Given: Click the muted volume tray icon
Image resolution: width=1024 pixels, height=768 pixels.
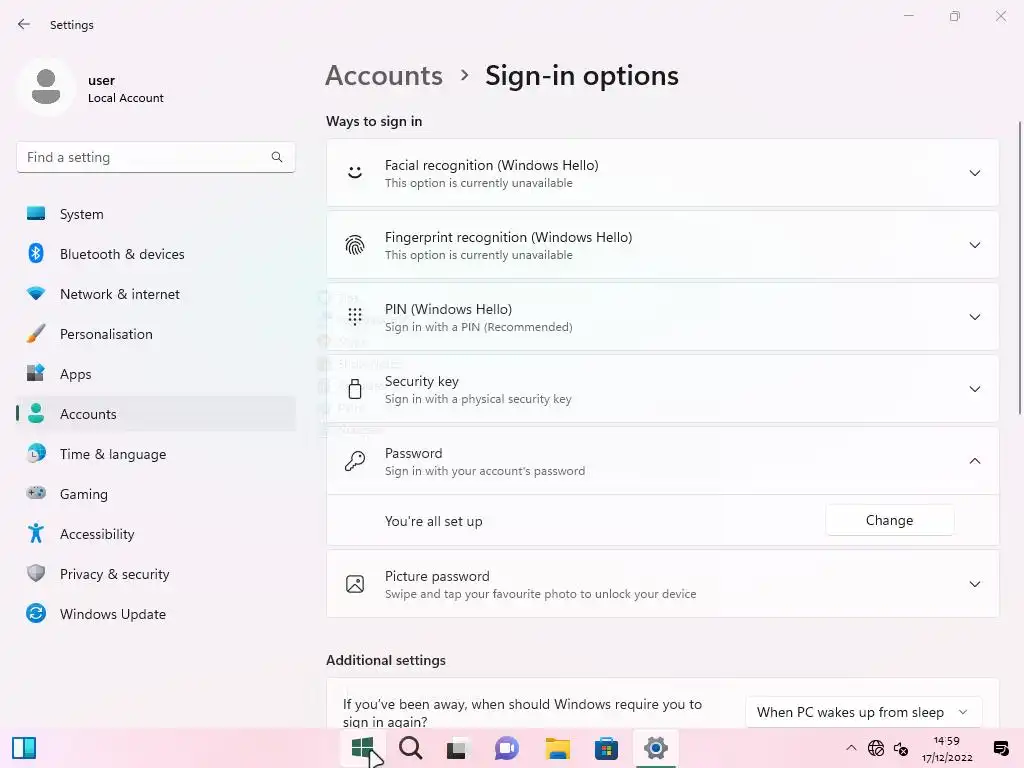Looking at the screenshot, I should pos(901,748).
